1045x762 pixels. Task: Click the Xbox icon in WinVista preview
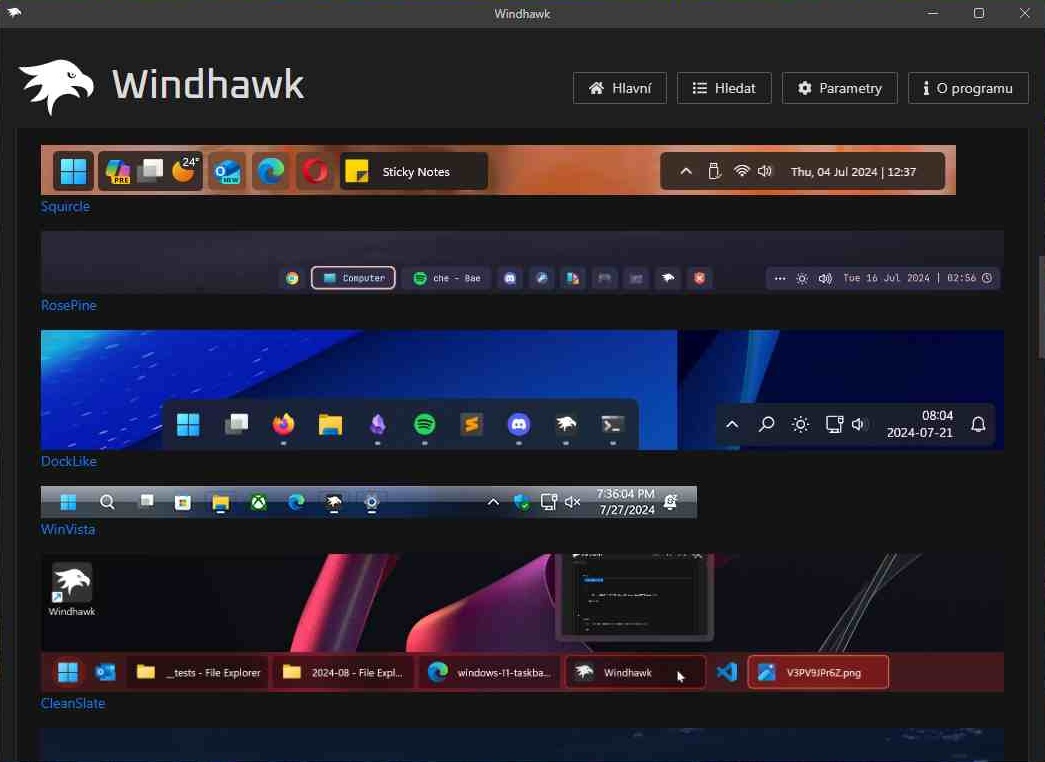click(x=258, y=502)
